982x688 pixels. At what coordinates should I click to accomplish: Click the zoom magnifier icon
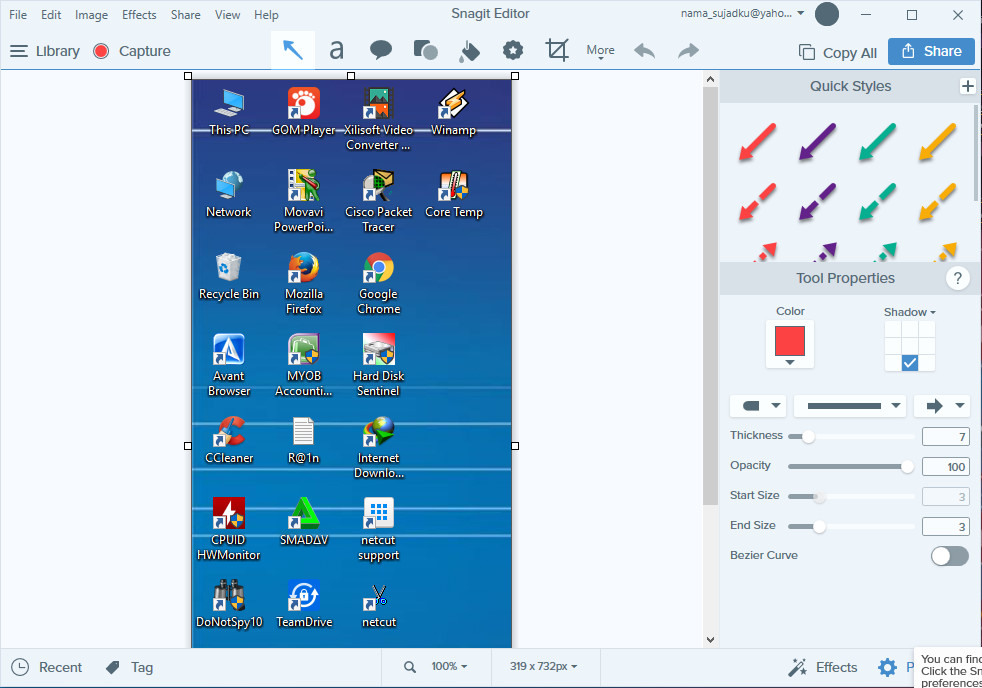tap(410, 667)
